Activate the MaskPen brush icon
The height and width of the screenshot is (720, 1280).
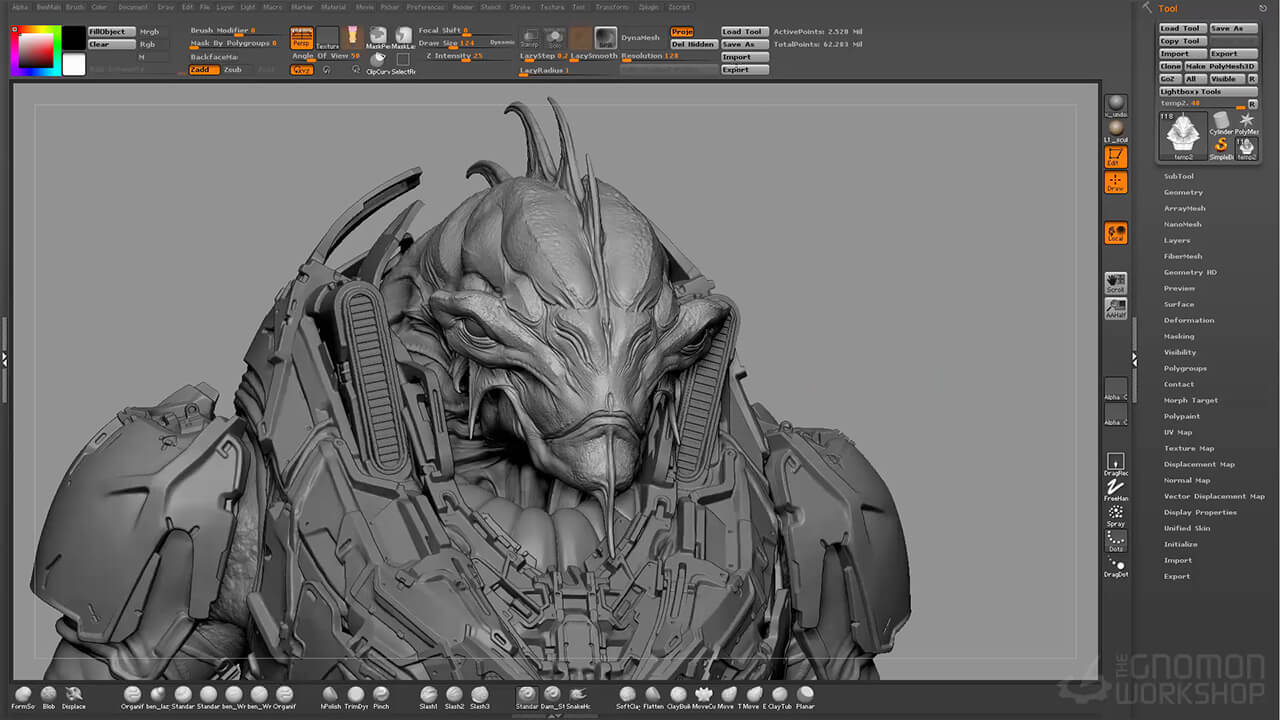tap(378, 38)
